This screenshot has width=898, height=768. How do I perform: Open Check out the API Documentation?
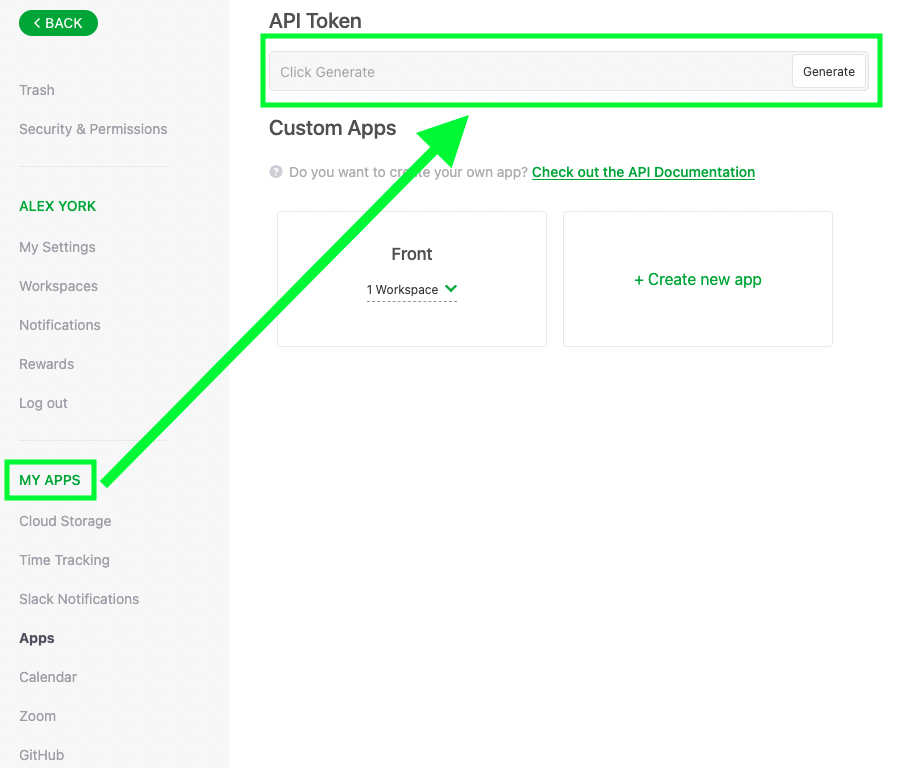(643, 172)
